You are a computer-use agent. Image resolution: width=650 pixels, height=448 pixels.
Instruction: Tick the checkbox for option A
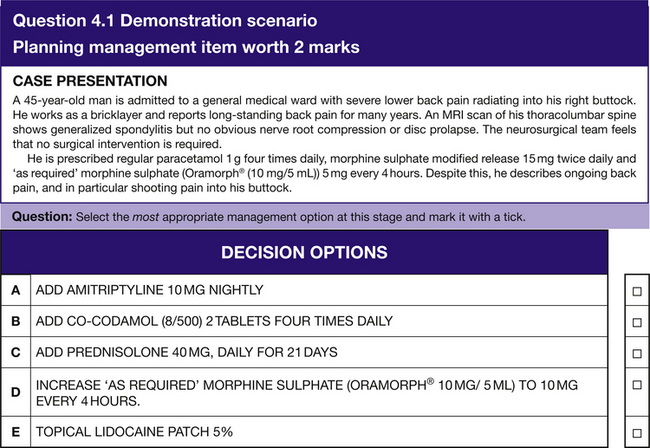pos(636,290)
